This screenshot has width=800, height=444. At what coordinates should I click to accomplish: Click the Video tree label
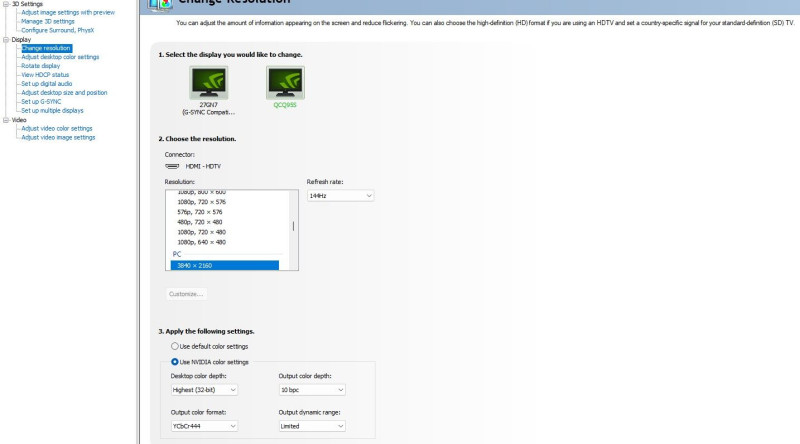(19, 120)
